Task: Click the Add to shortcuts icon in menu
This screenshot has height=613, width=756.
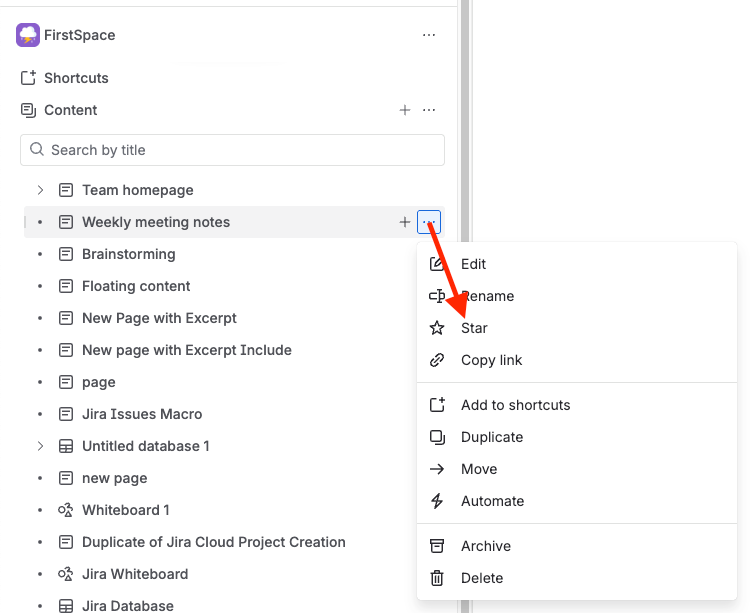Action: point(437,405)
